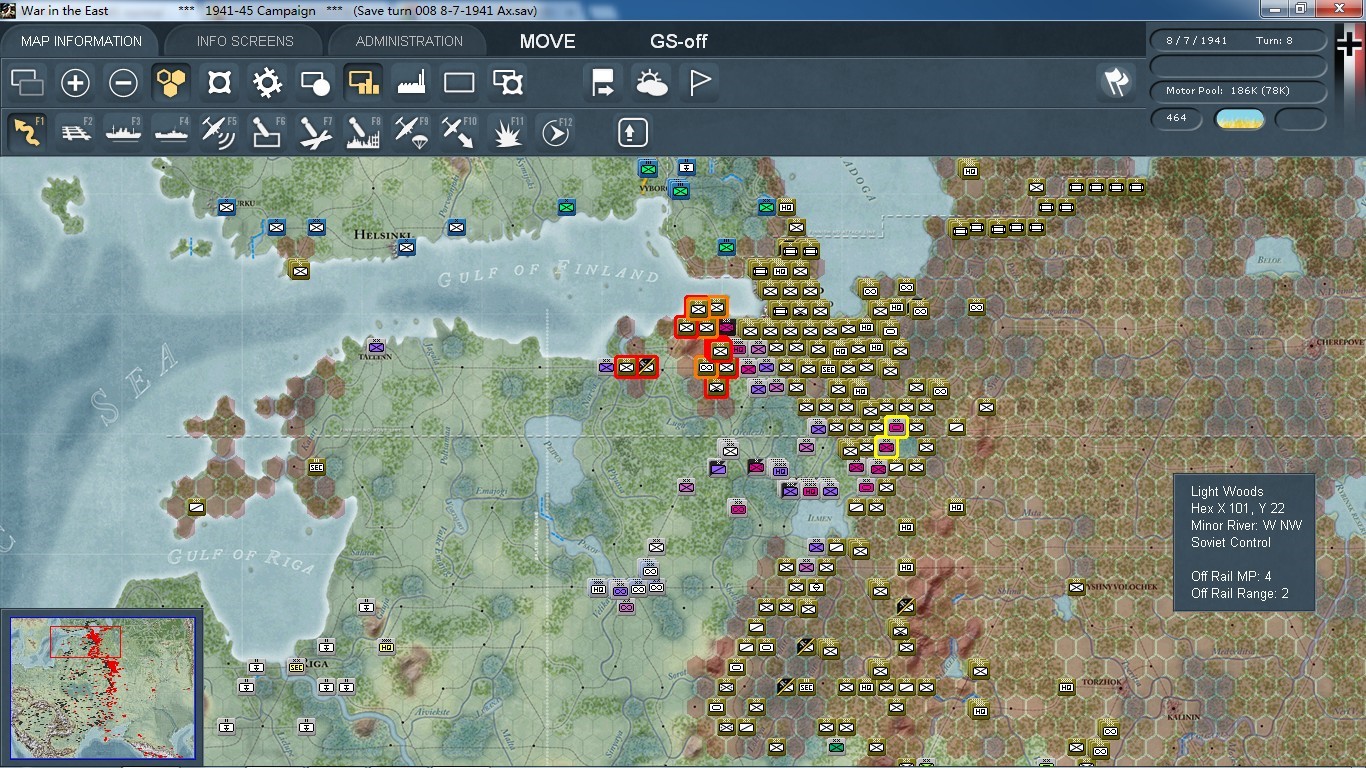Click the counters-with-ring icon after rectangle
The width and height of the screenshot is (1366, 768).
click(508, 82)
